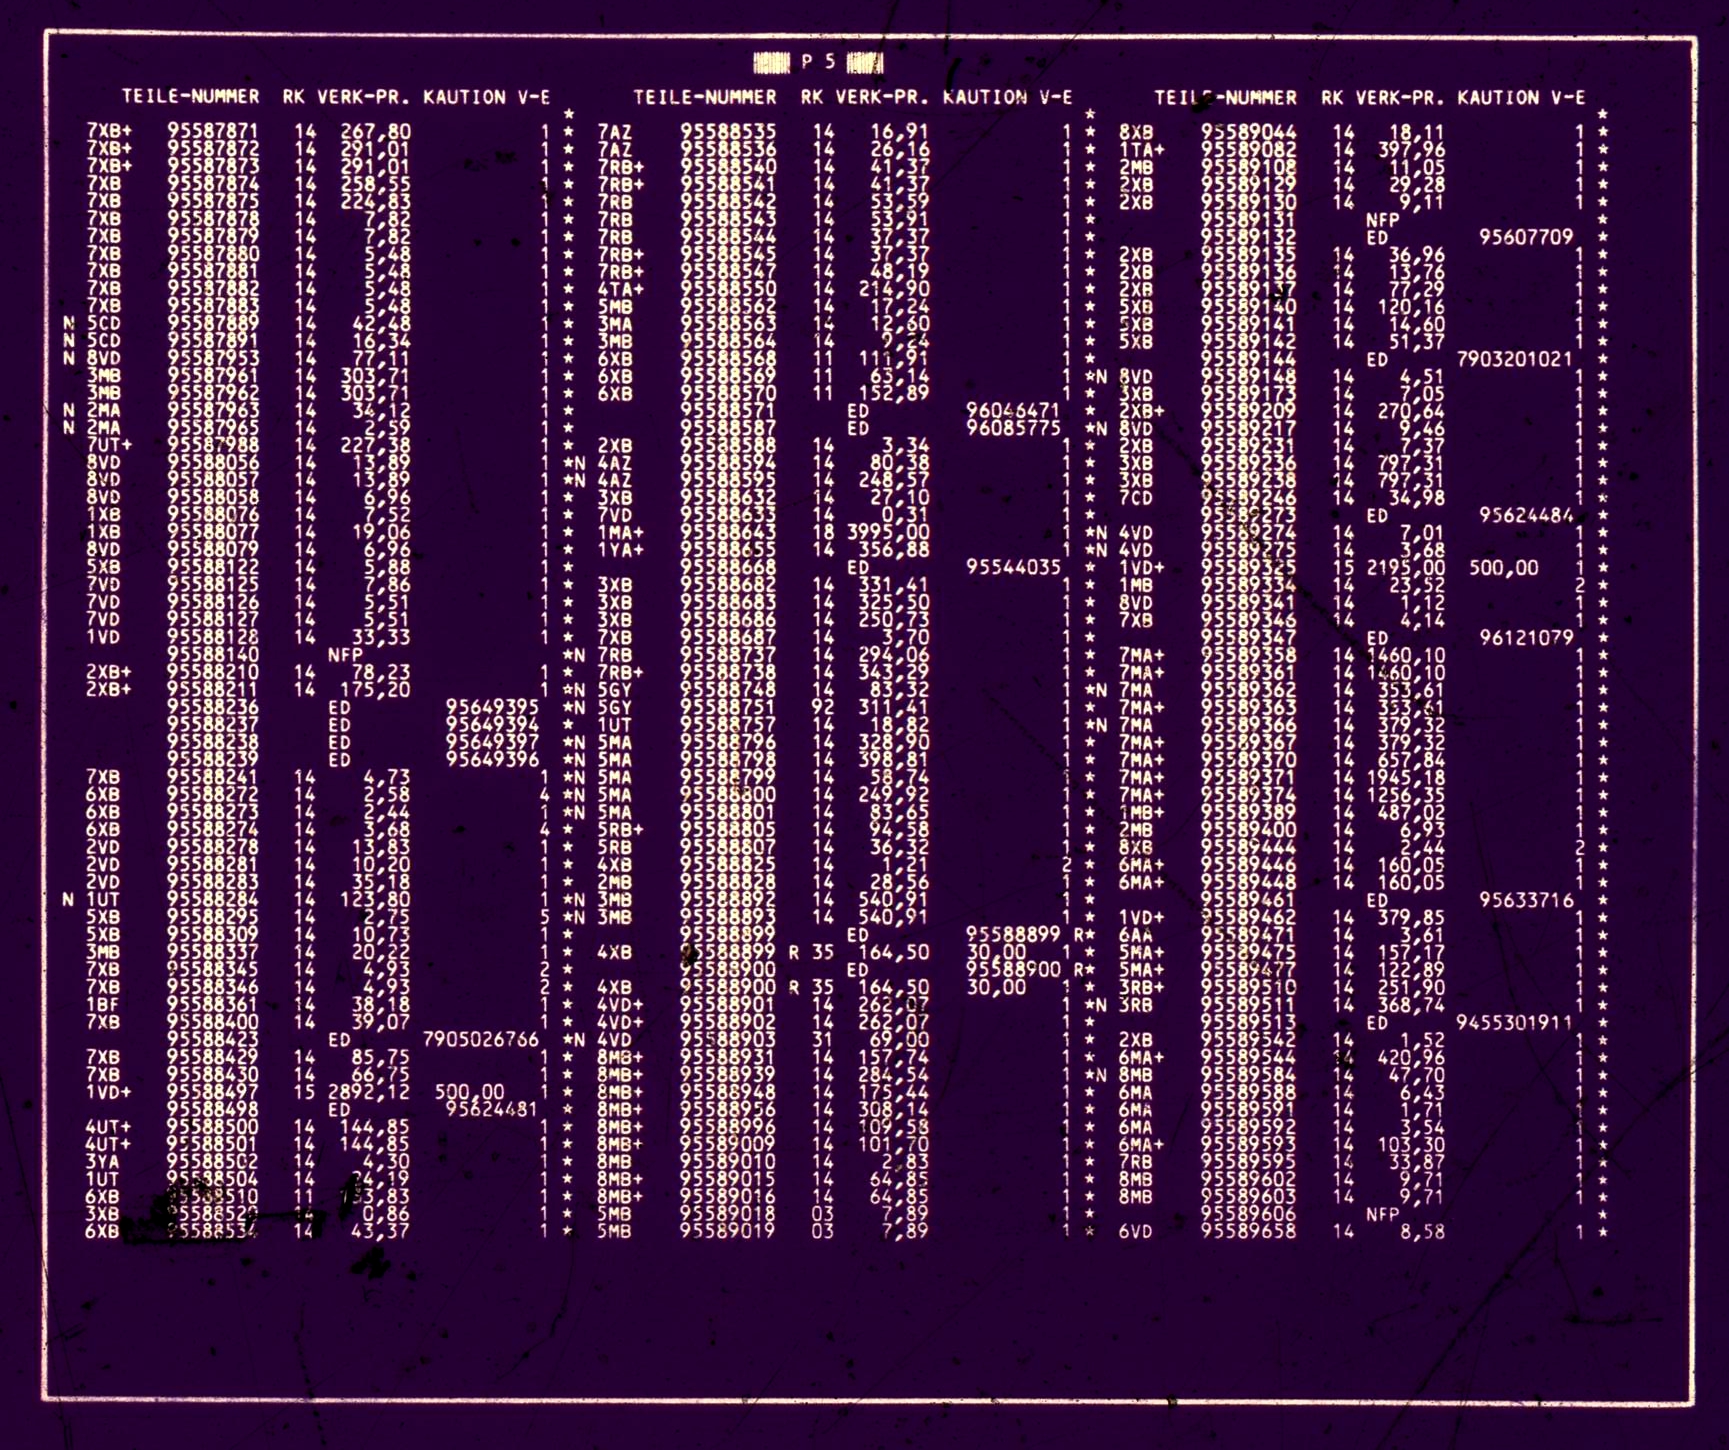Screen dimensions: 1729x1450
Task: Click part number 95588076
Action: point(213,516)
